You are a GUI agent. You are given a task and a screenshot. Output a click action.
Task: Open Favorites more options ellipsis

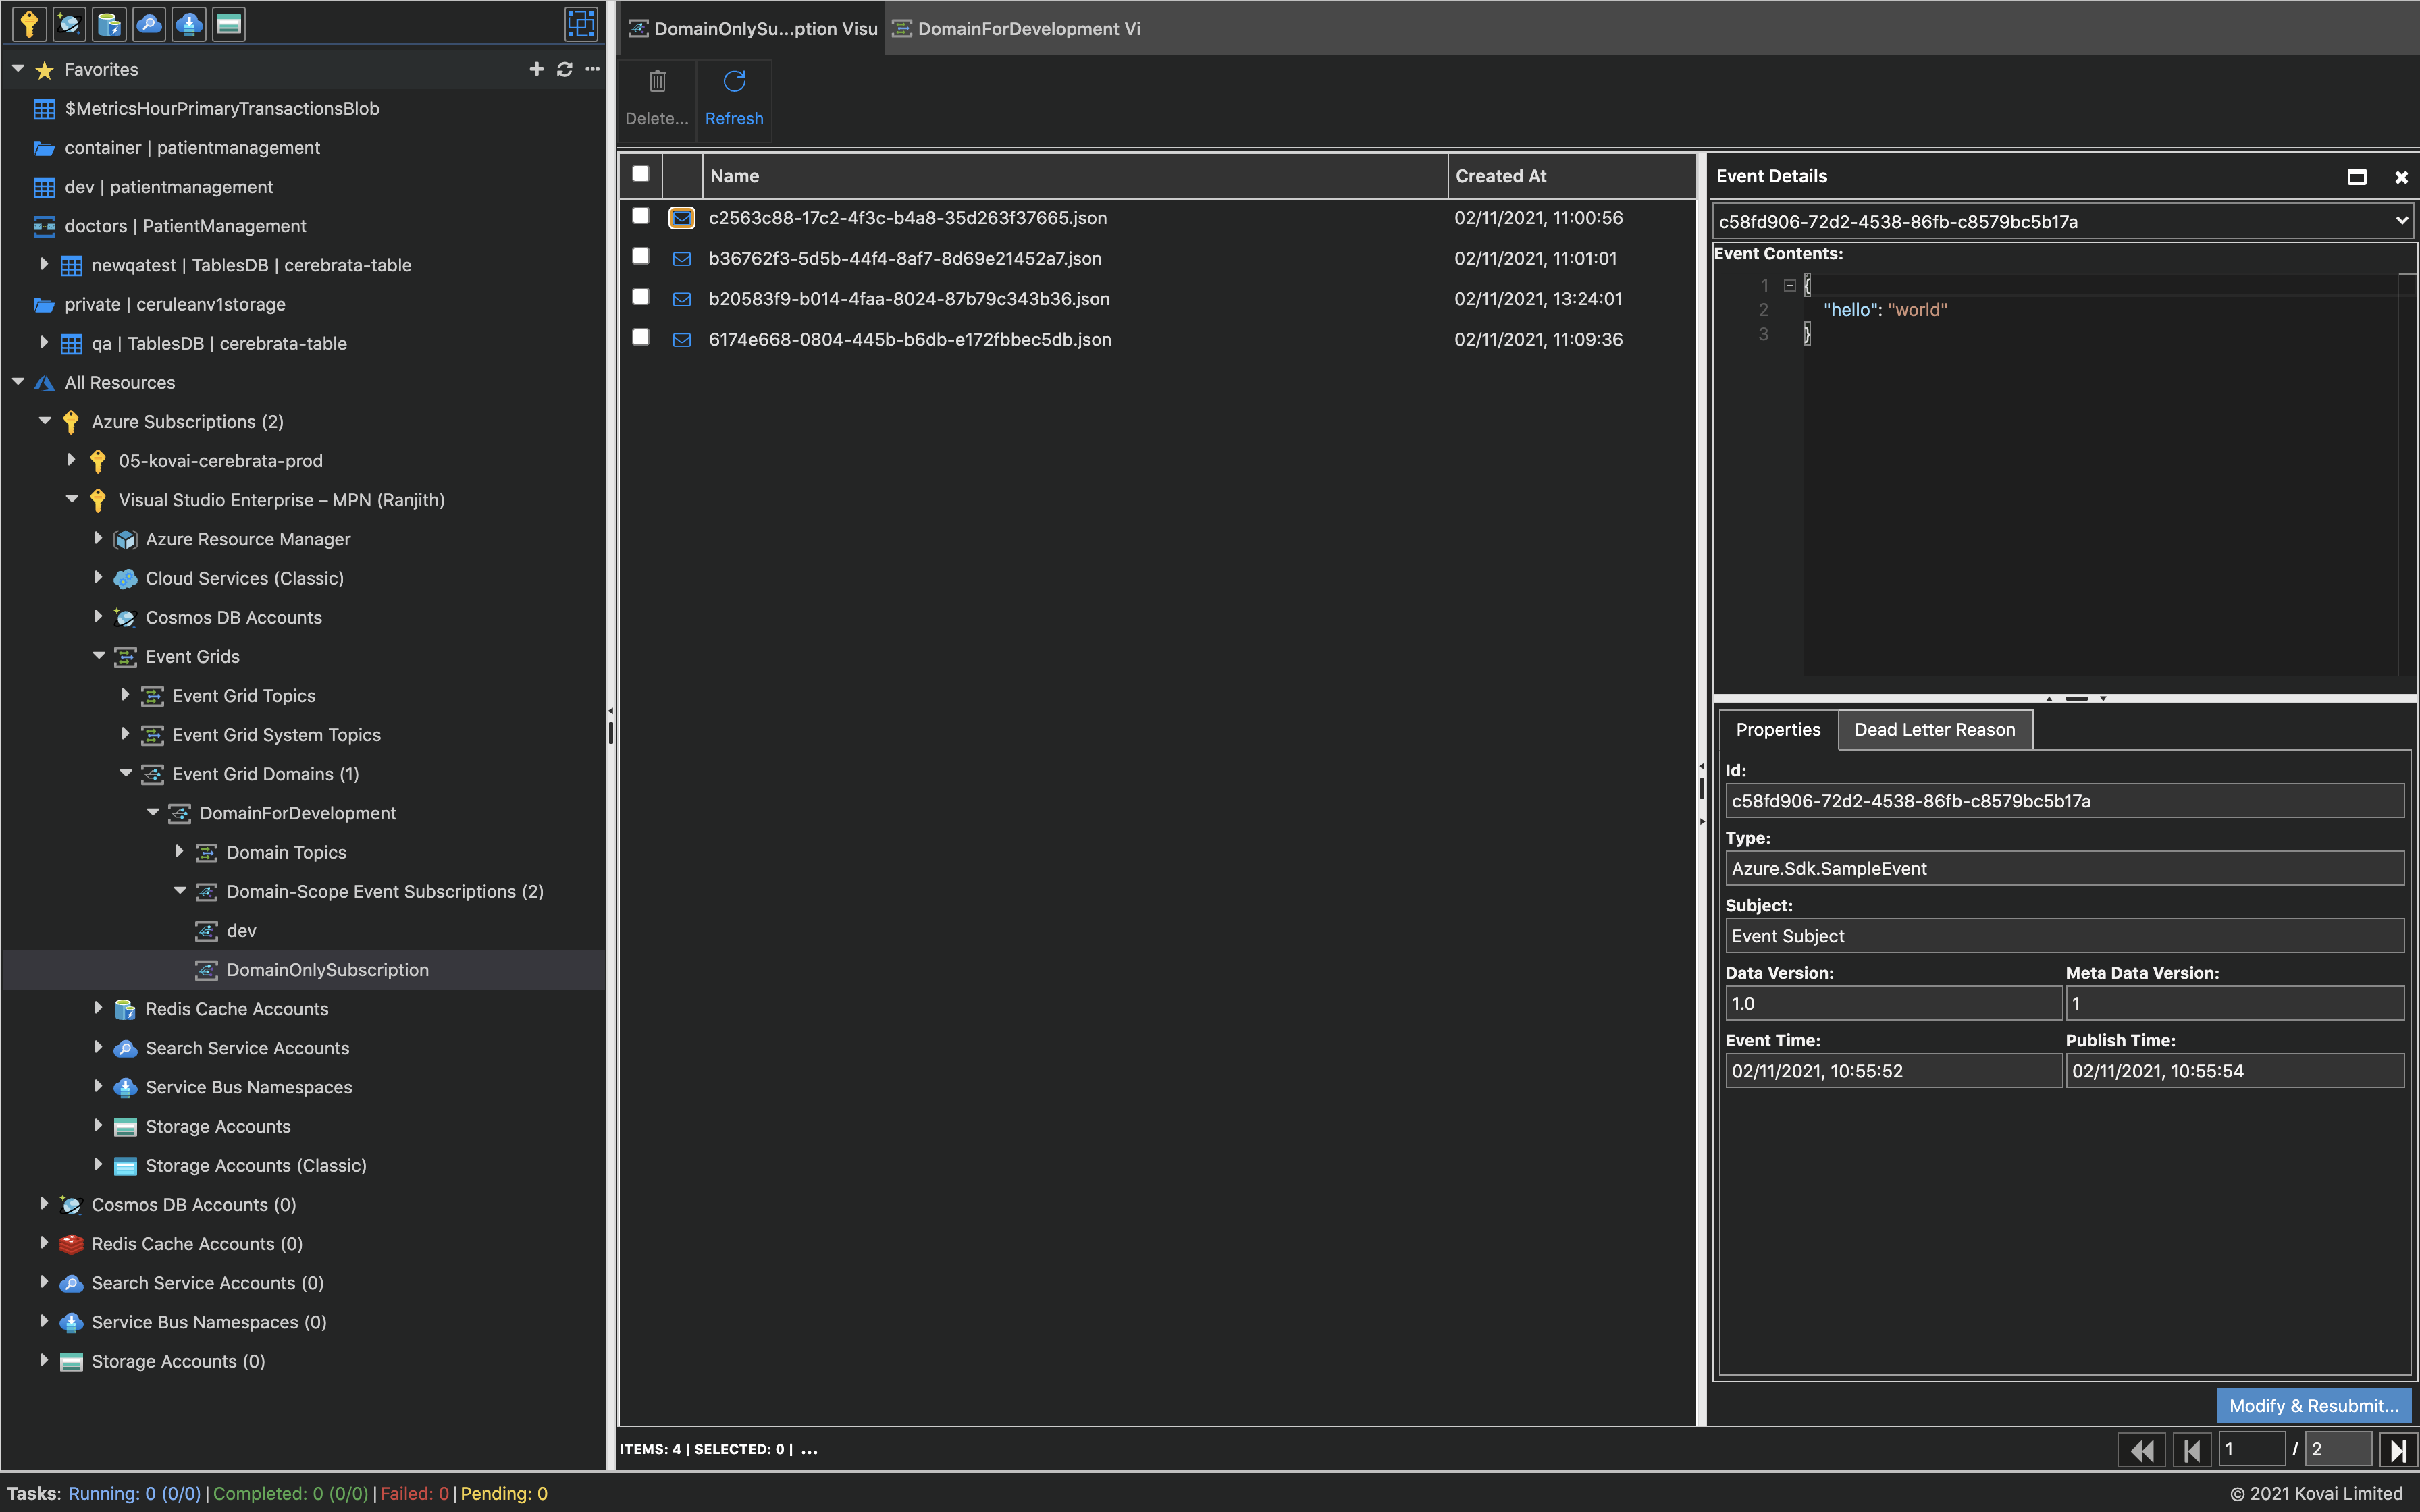(x=593, y=69)
